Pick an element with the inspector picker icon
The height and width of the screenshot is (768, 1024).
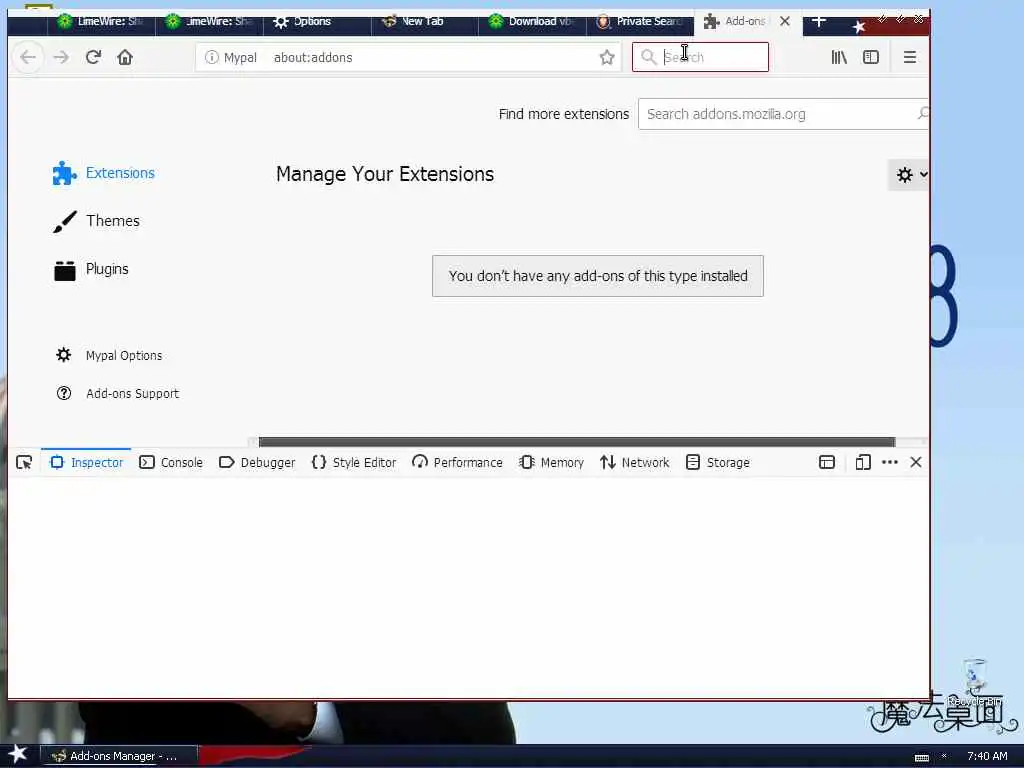click(x=24, y=462)
